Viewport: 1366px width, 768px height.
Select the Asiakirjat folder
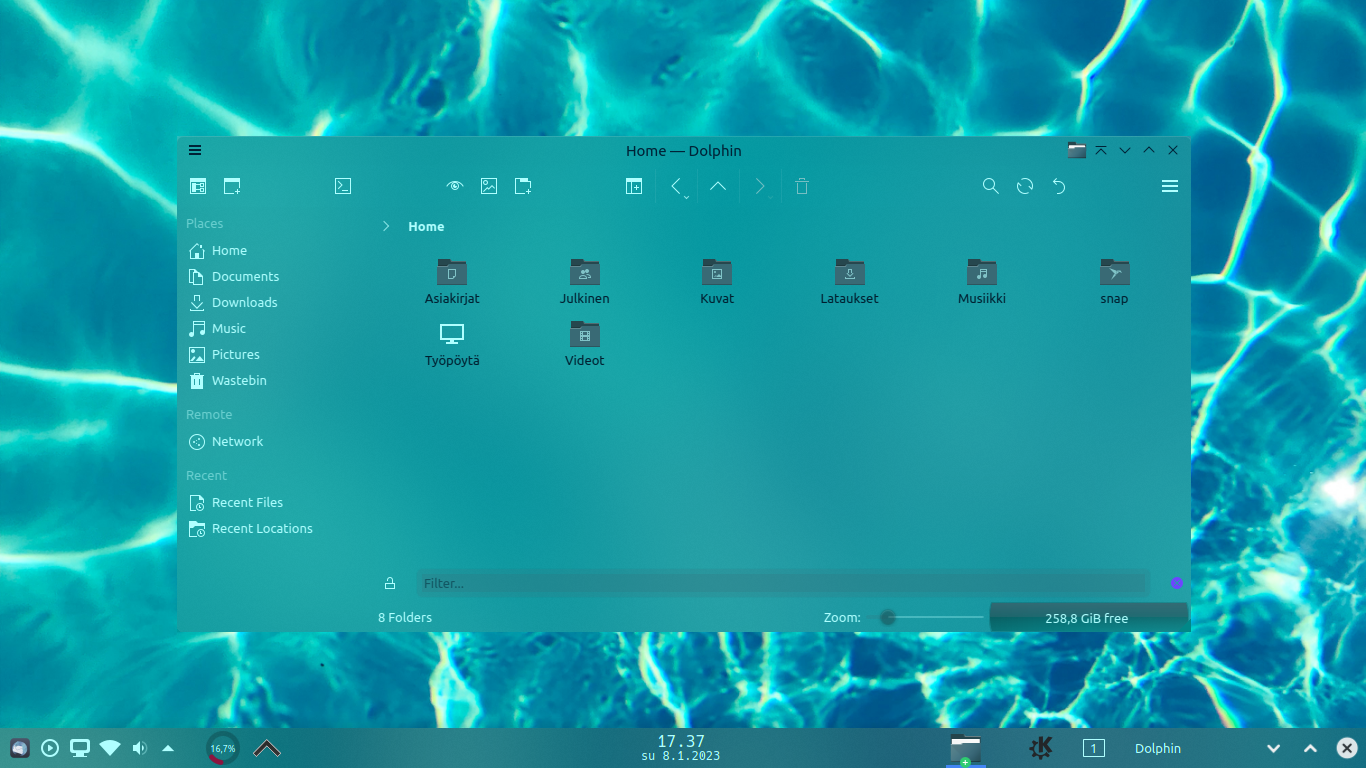452,282
